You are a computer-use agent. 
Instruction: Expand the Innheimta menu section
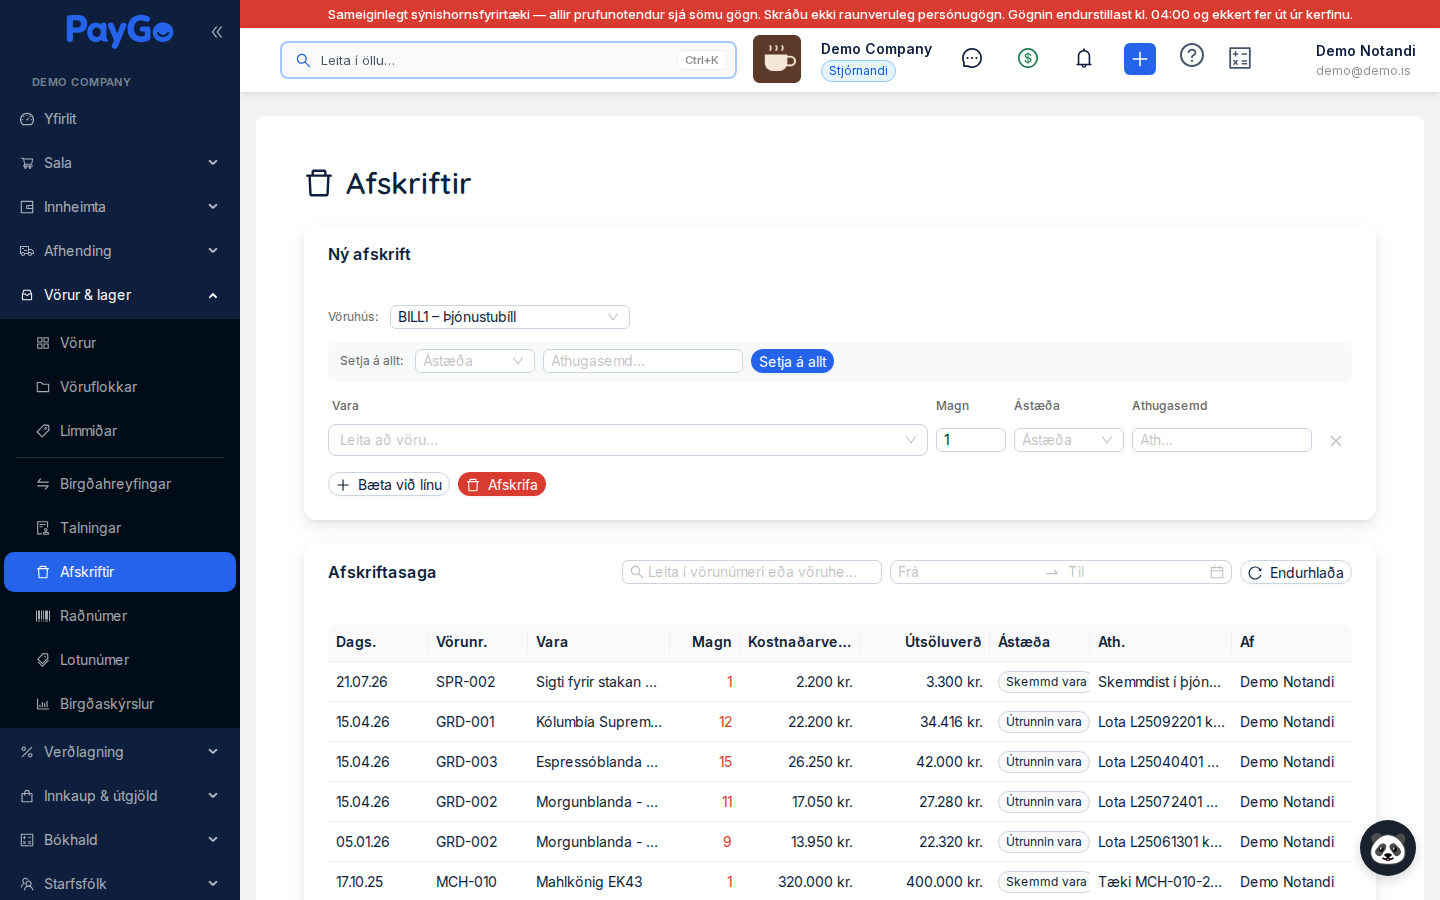[x=120, y=207]
